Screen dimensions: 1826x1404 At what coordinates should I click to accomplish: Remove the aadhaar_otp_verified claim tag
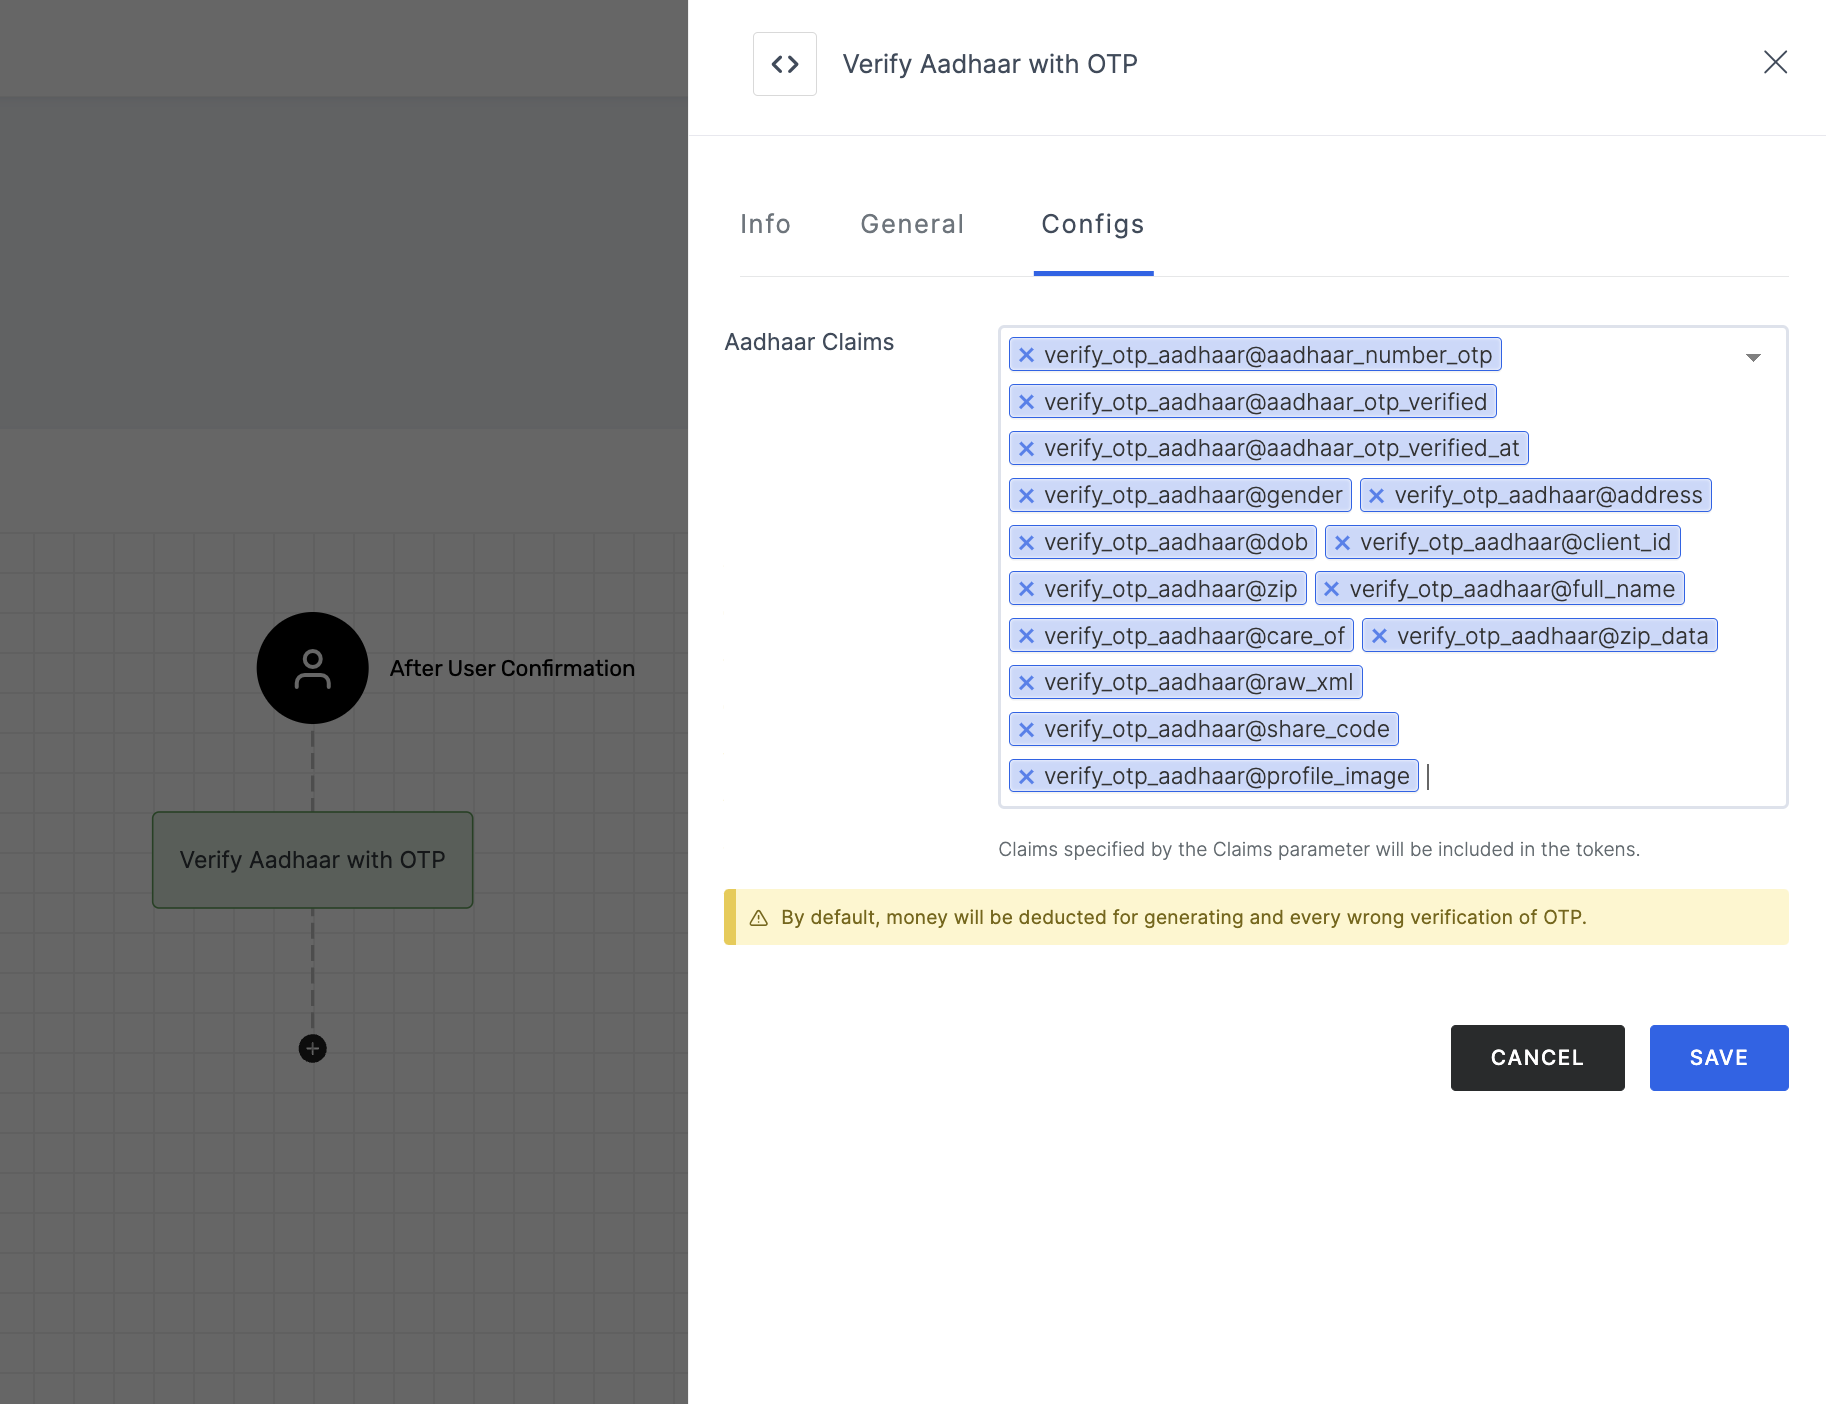click(x=1026, y=402)
